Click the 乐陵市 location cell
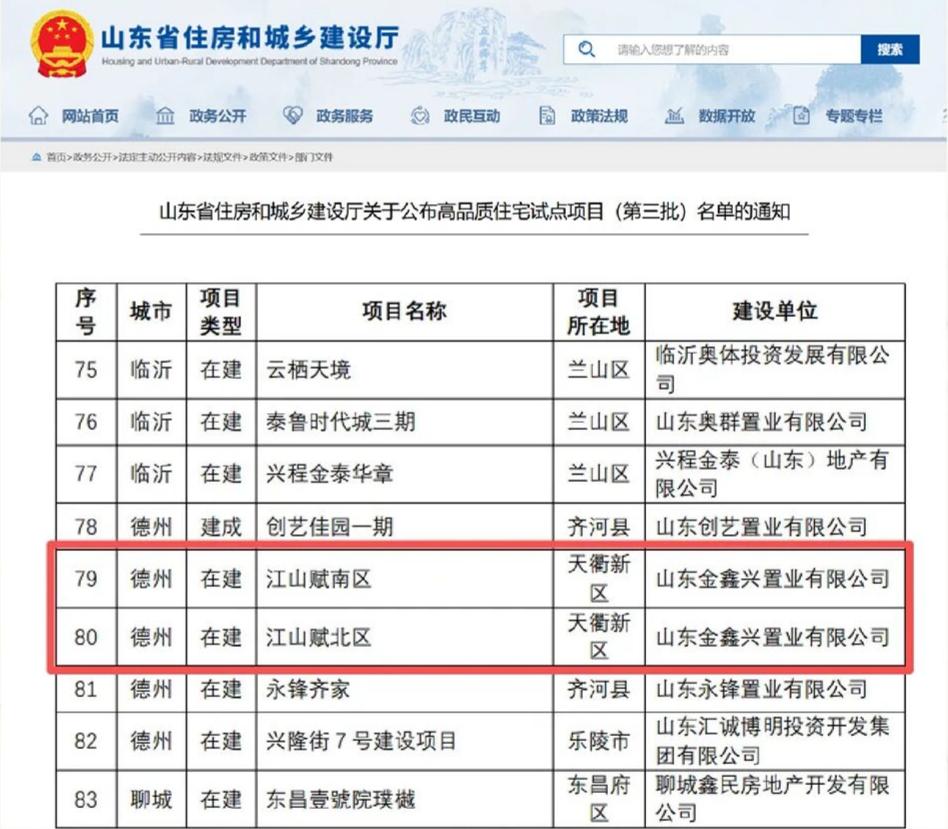 point(599,741)
